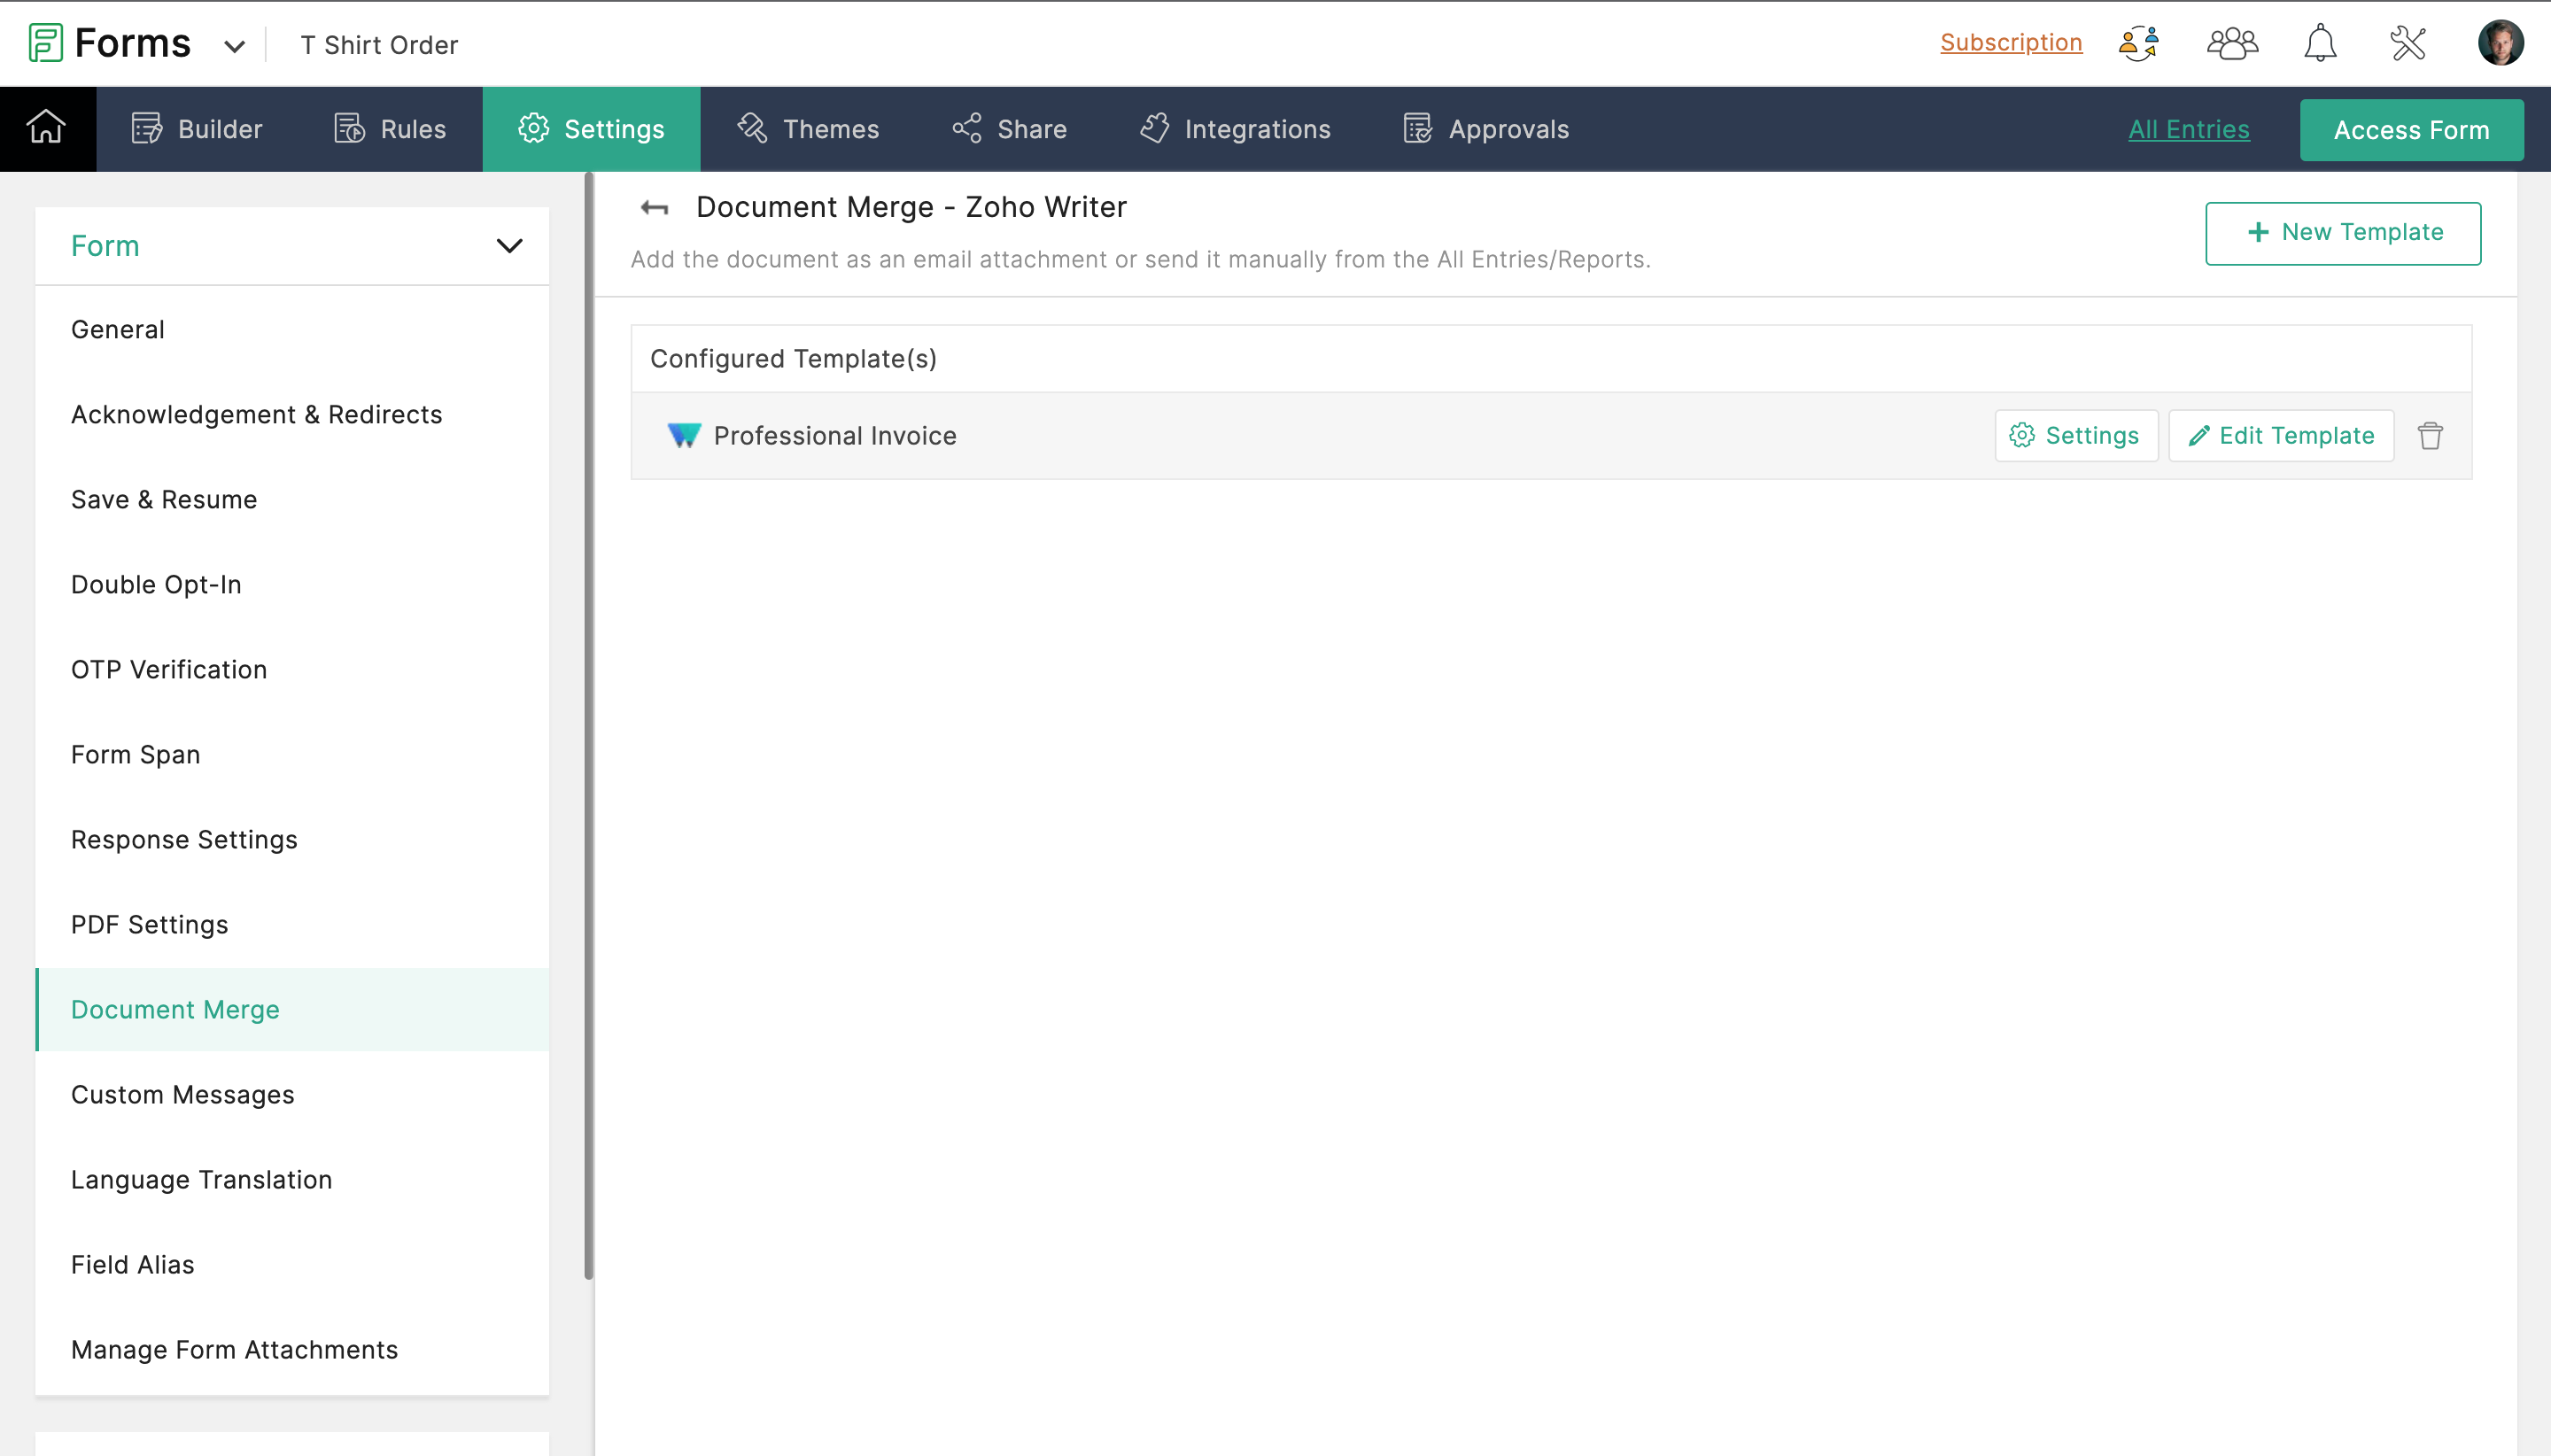Open the All Entries link
Viewport: 2551px width, 1456px height.
[x=2188, y=129]
